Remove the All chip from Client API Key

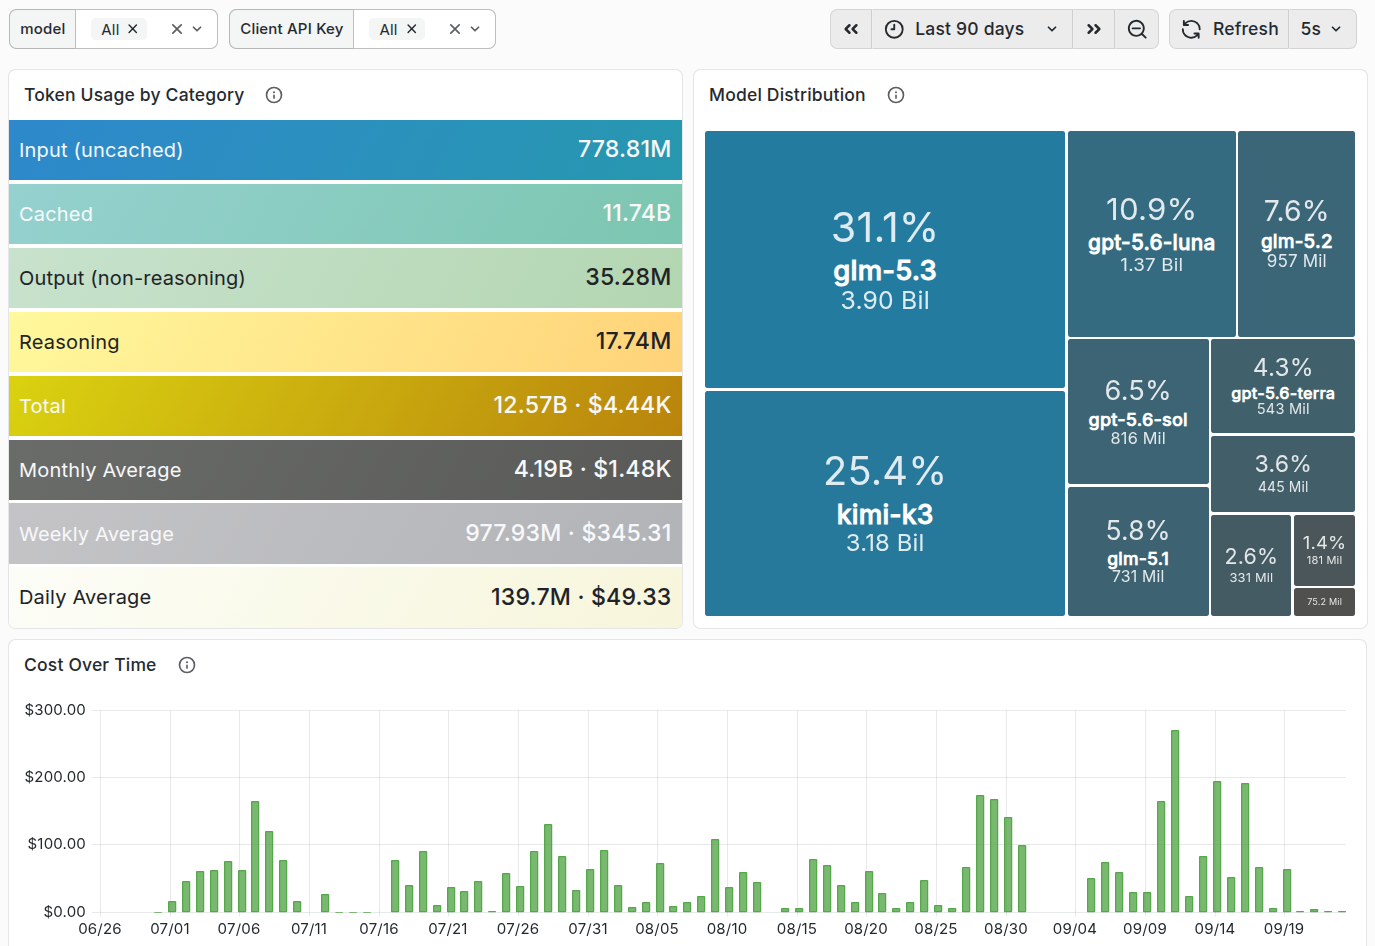point(412,29)
